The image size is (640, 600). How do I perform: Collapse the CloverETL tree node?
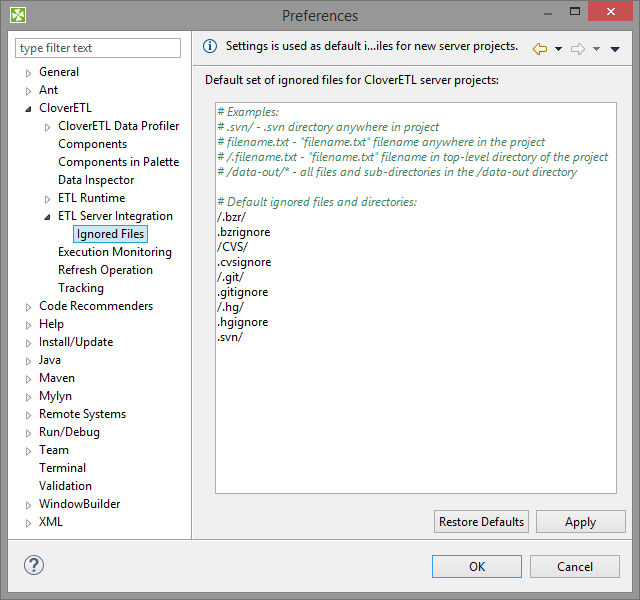(29, 109)
